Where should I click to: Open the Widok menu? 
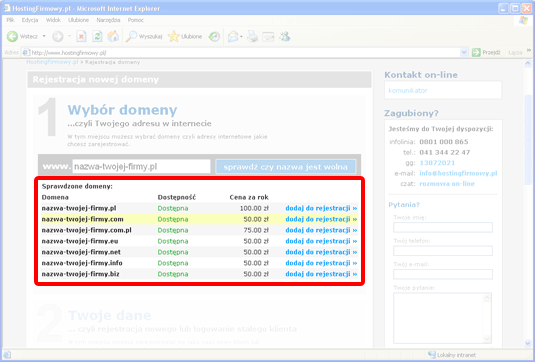pos(53,20)
